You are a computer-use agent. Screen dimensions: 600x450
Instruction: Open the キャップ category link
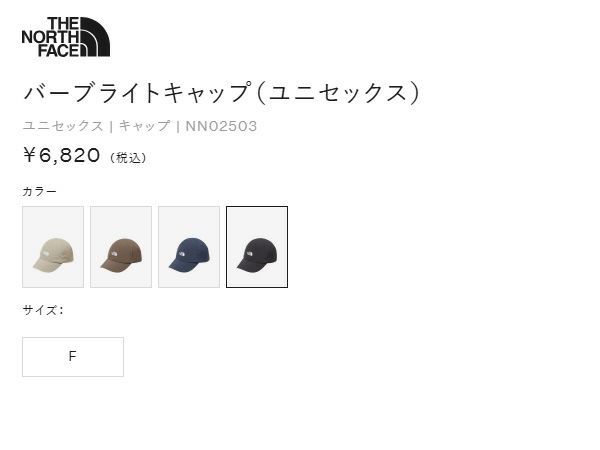144,126
